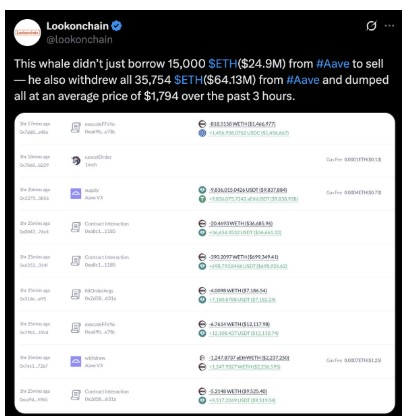Click the $ETH cashtag before ($64.13M)

188,80
